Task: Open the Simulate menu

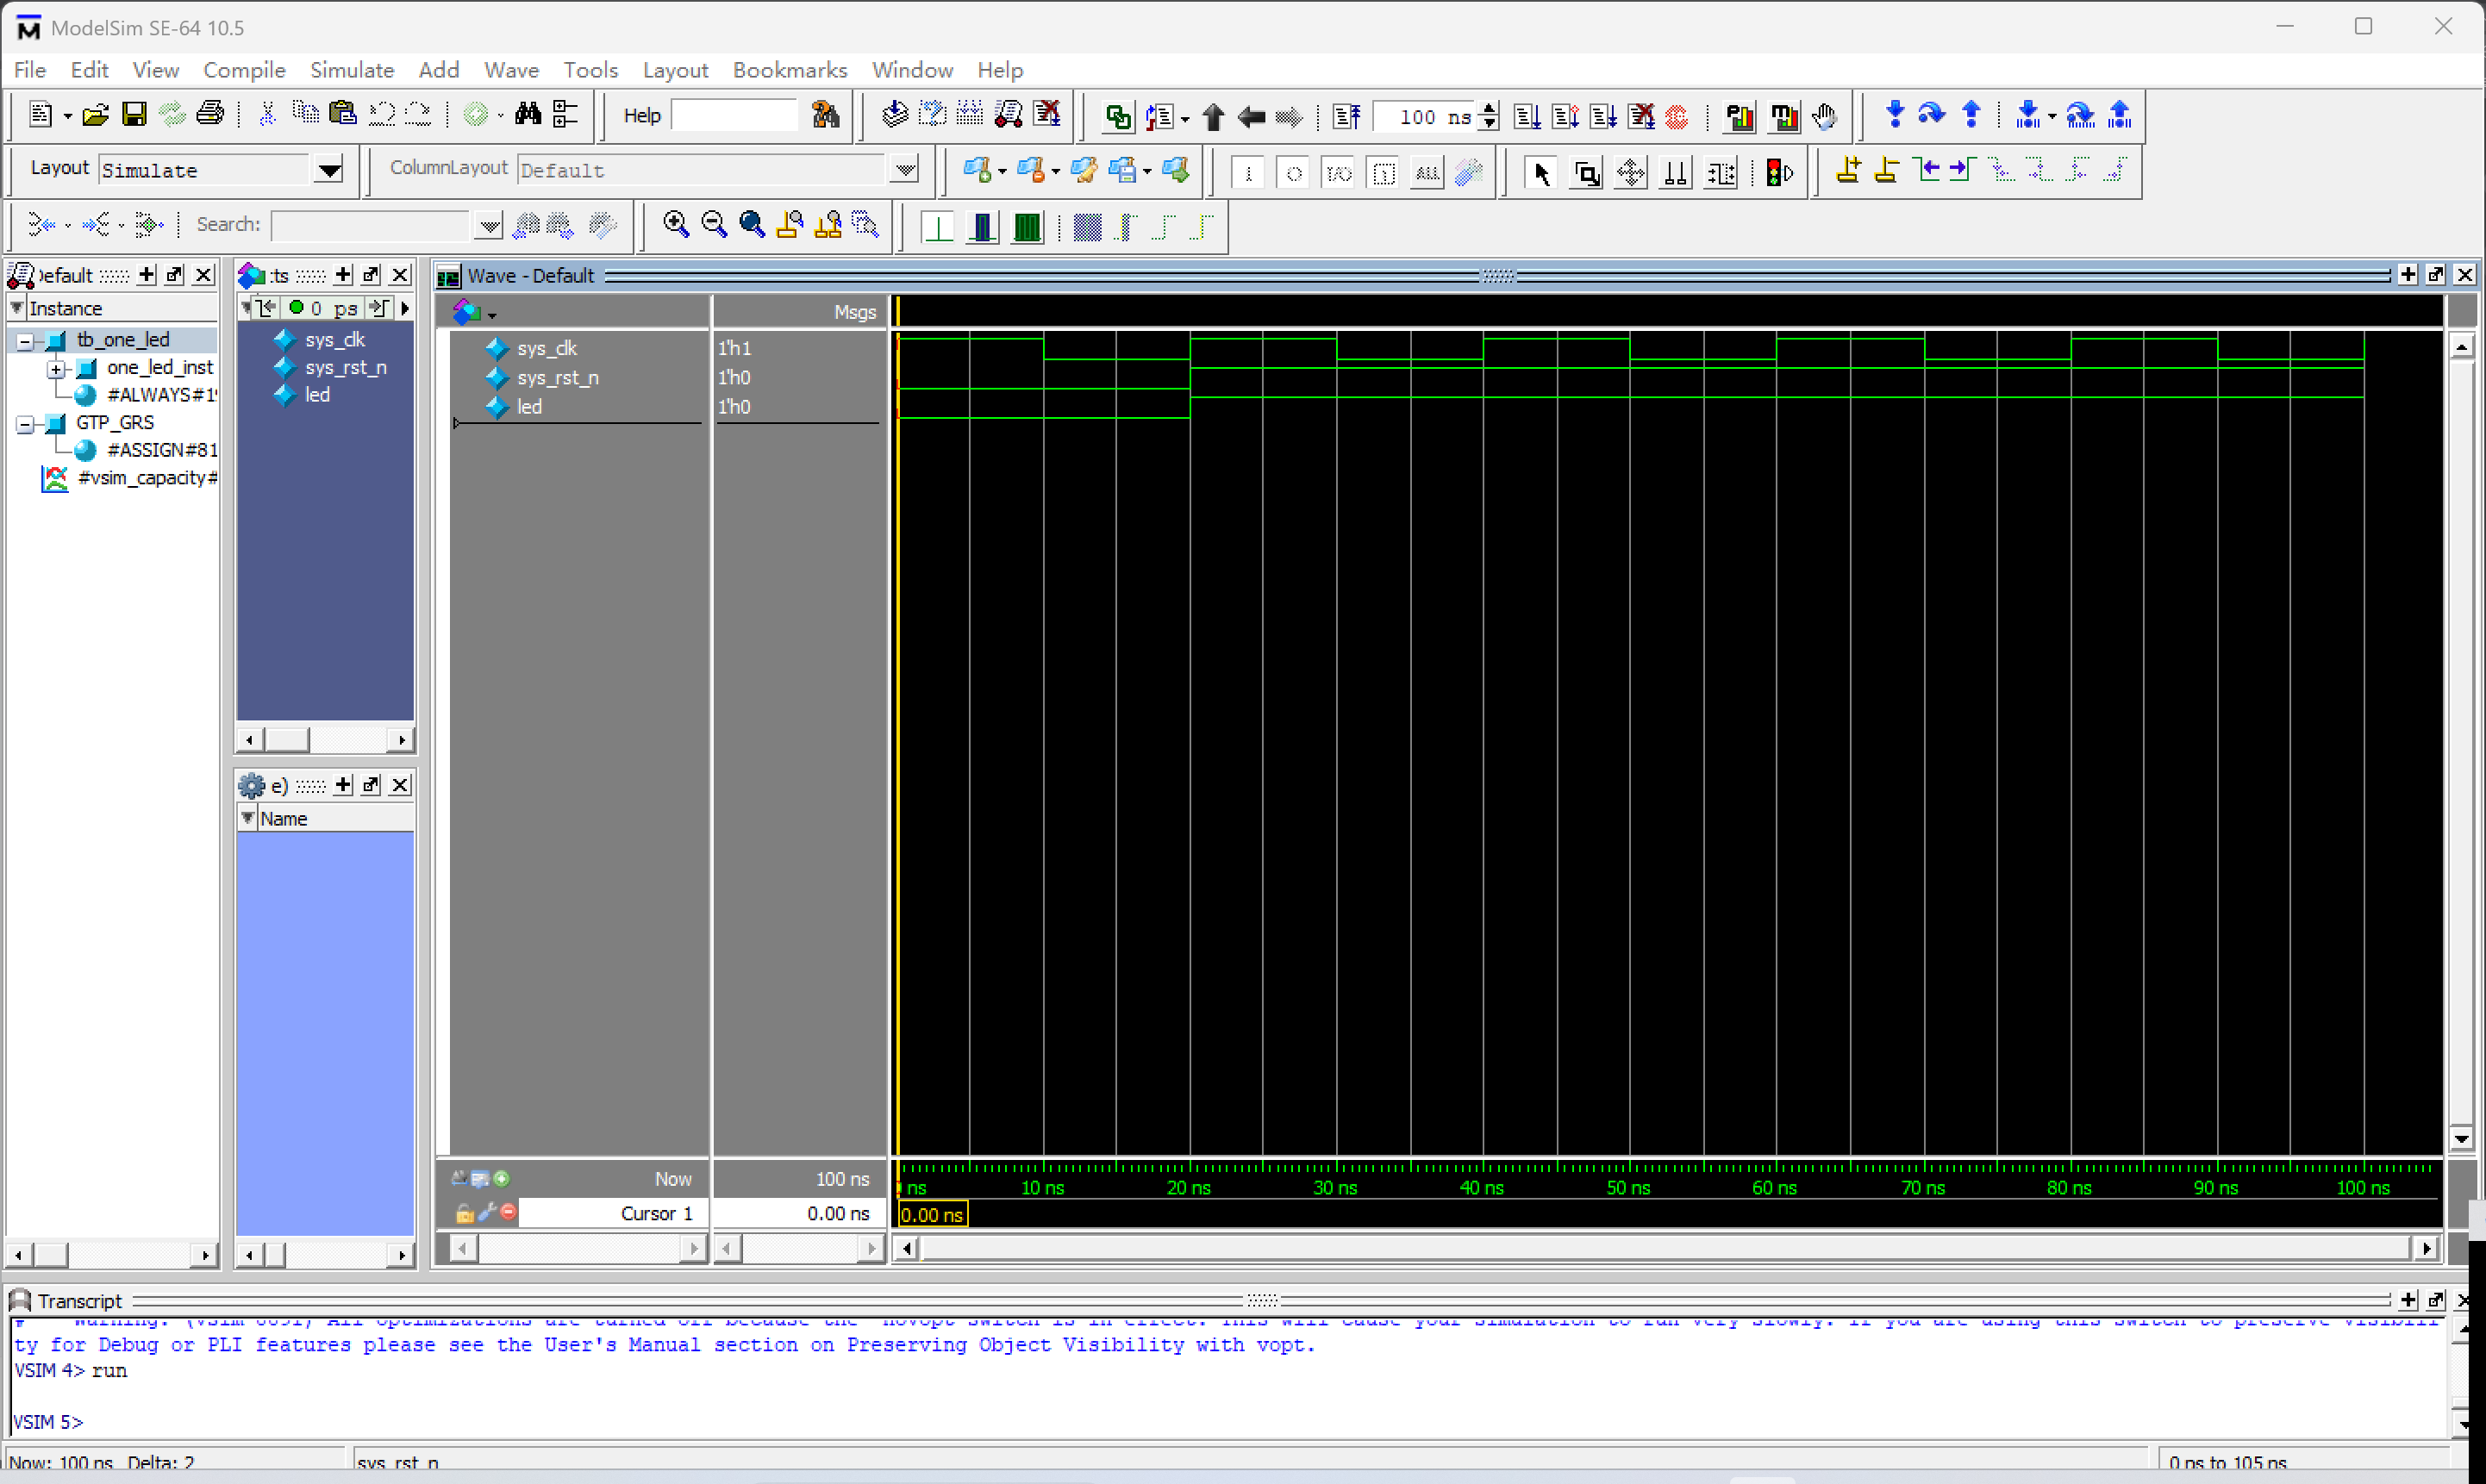Action: click(351, 70)
